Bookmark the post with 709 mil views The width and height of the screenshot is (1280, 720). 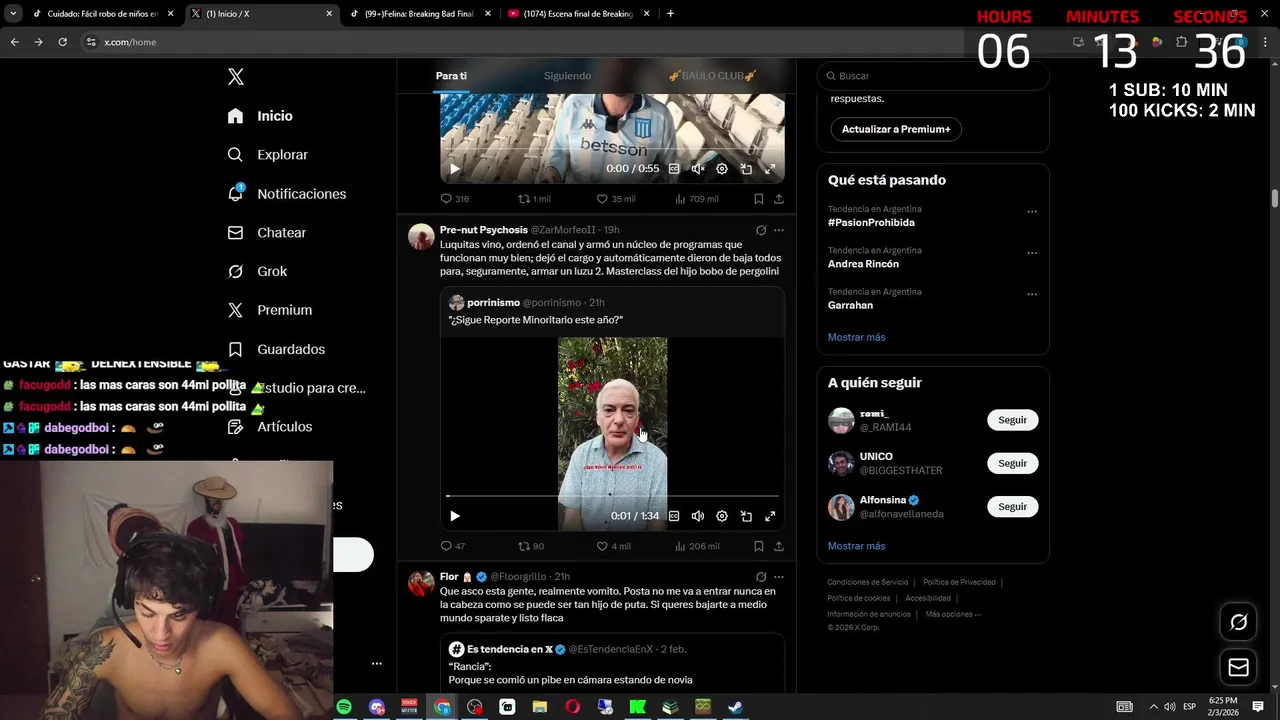point(759,199)
